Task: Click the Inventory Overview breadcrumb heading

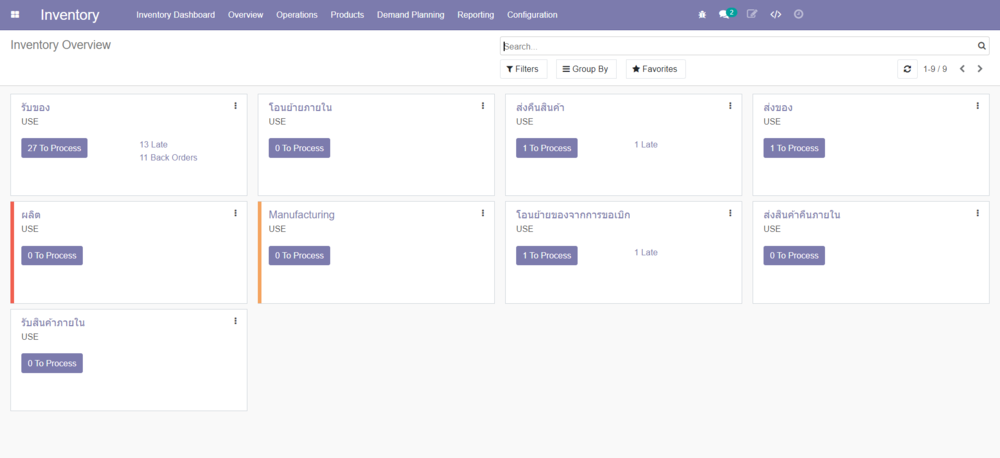Action: click(x=61, y=45)
